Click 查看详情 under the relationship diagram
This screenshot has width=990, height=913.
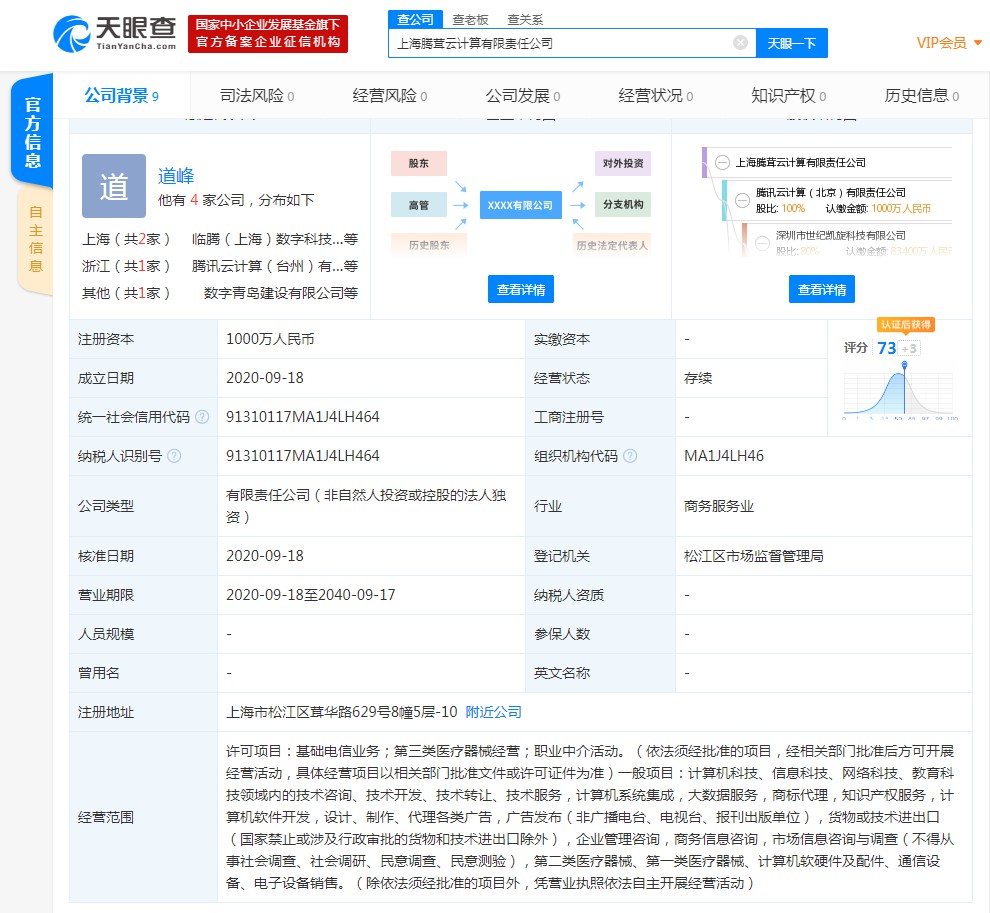pyautogui.click(x=521, y=289)
